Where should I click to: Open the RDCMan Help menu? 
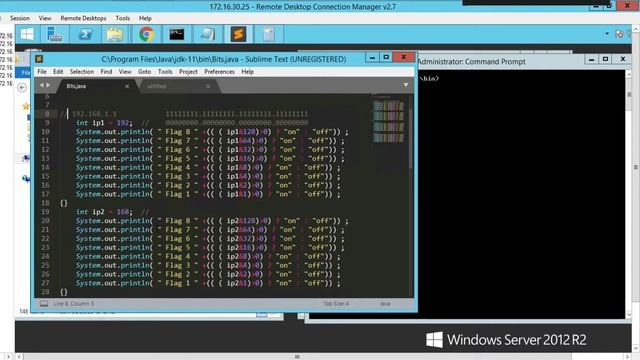[145, 18]
